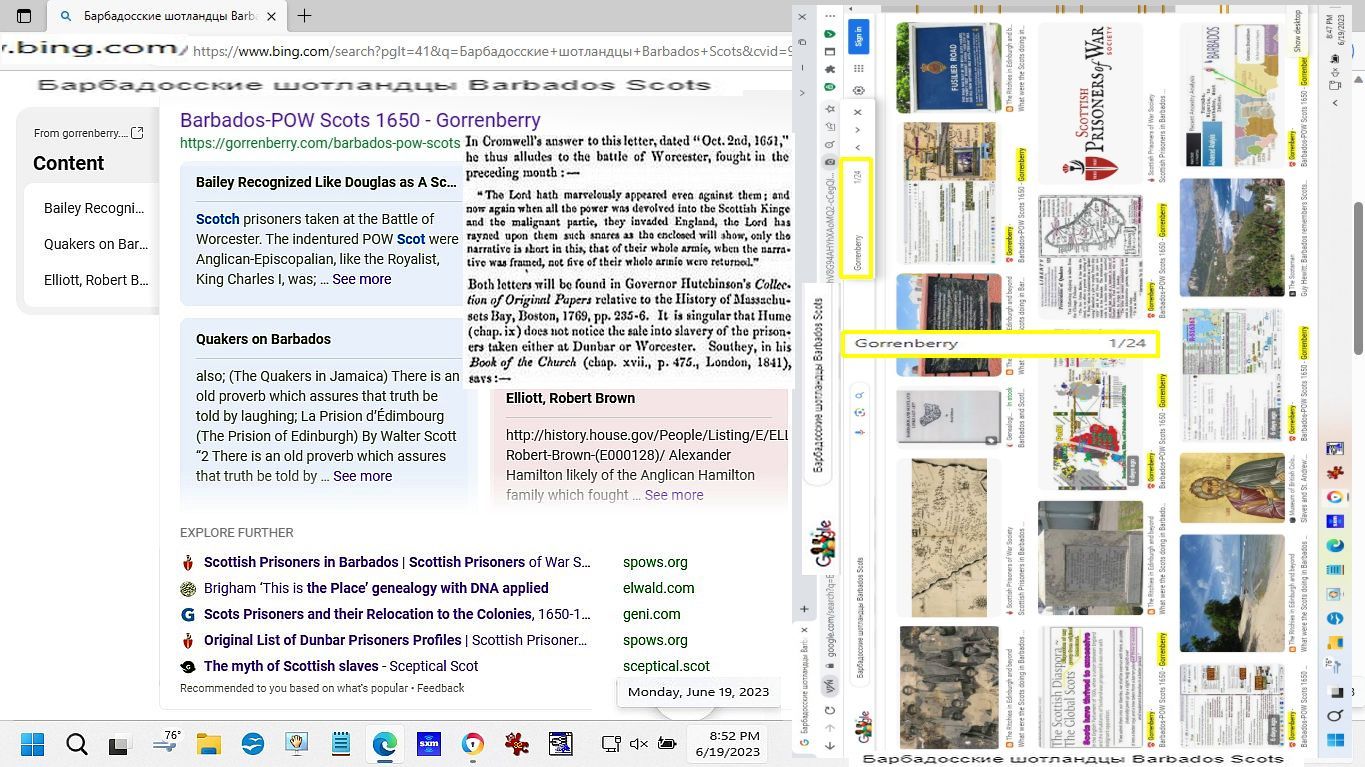Open Google apps grid in rotated window
The image size is (1365, 767).
pyautogui.click(x=858, y=68)
